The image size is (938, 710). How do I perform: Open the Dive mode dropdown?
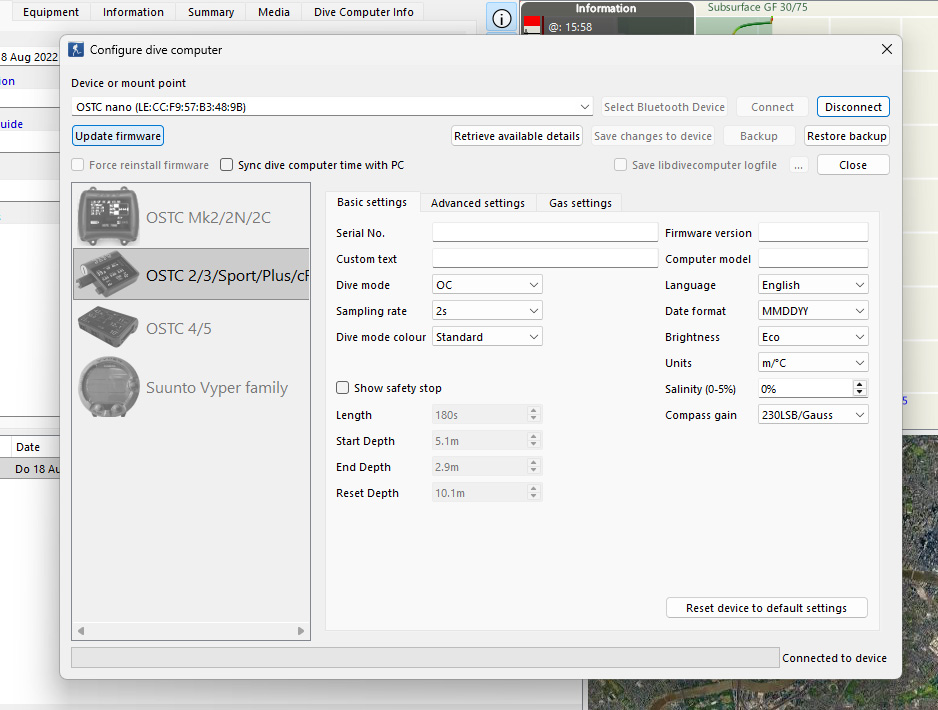click(x=487, y=285)
